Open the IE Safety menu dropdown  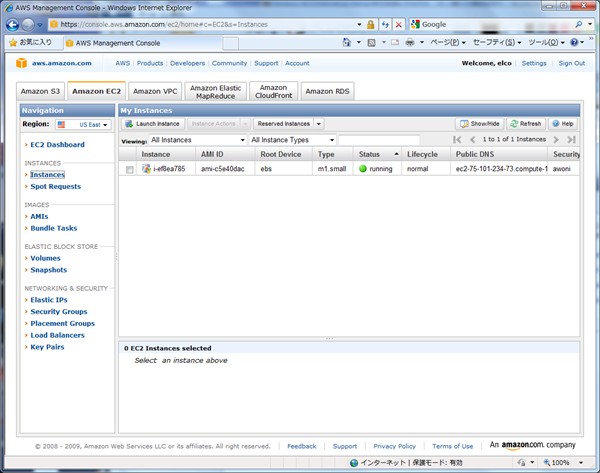(497, 42)
